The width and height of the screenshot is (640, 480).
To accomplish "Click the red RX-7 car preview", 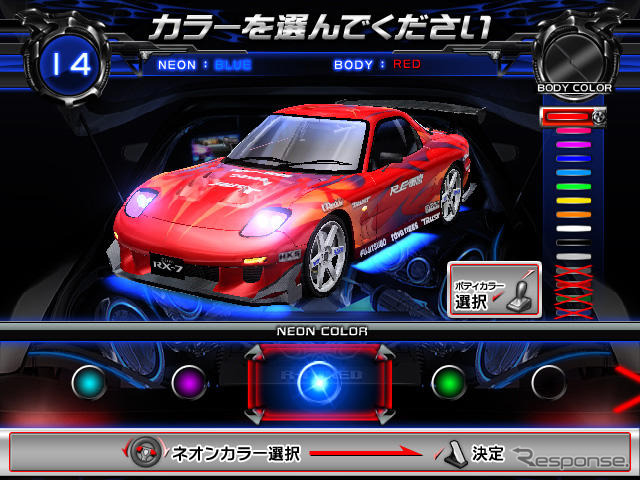I will 296,202.
